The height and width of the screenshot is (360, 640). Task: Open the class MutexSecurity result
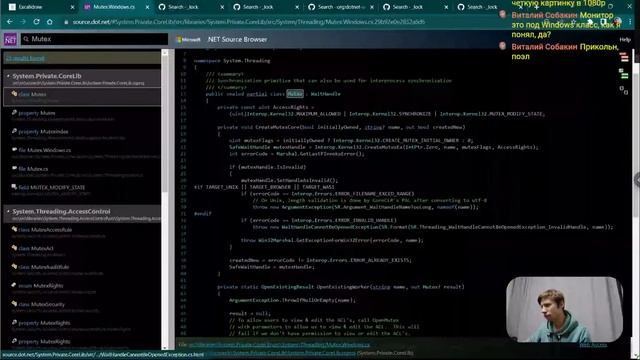(82, 307)
